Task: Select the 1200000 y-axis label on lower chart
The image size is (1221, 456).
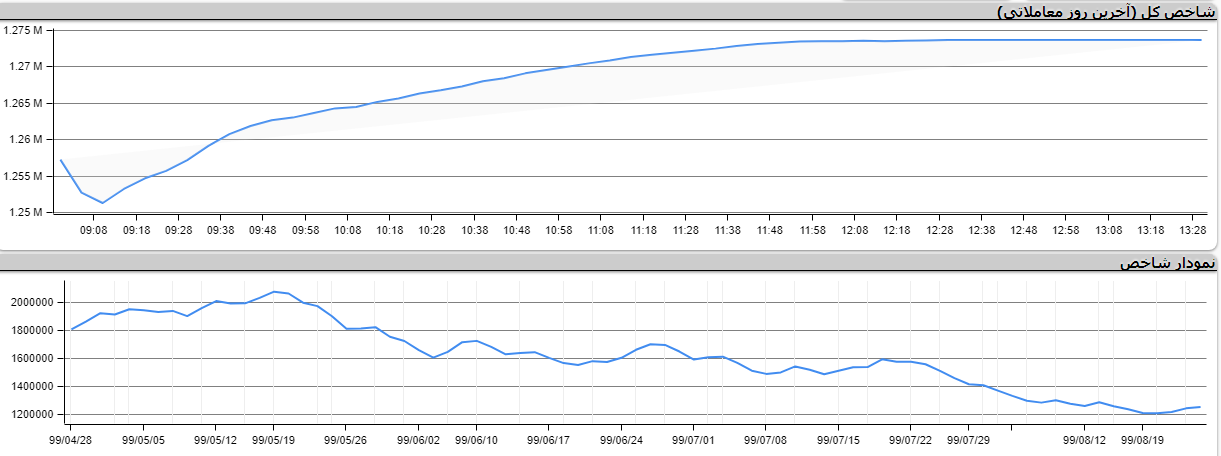Action: point(33,414)
